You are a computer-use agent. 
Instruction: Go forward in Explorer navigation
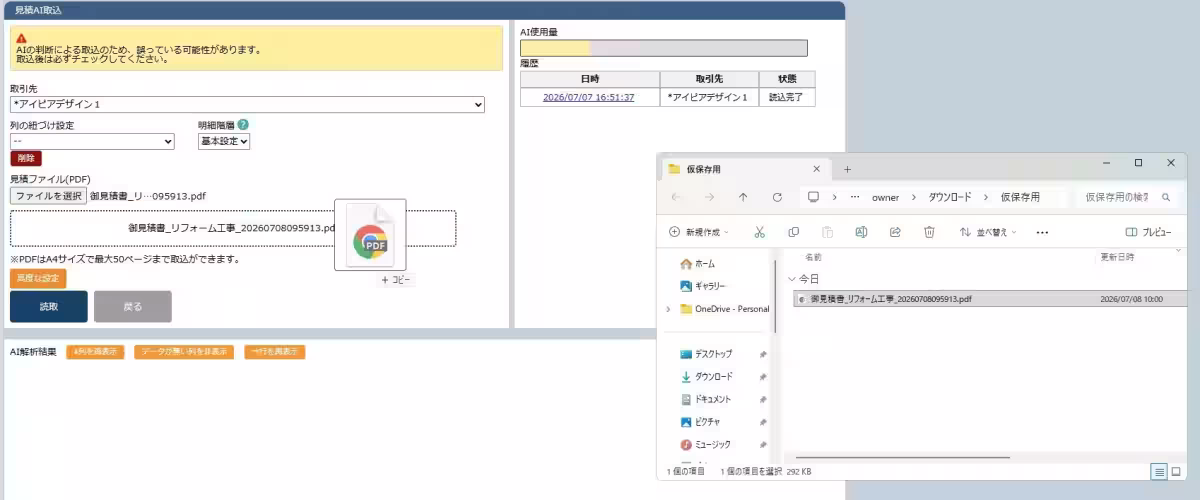click(709, 197)
